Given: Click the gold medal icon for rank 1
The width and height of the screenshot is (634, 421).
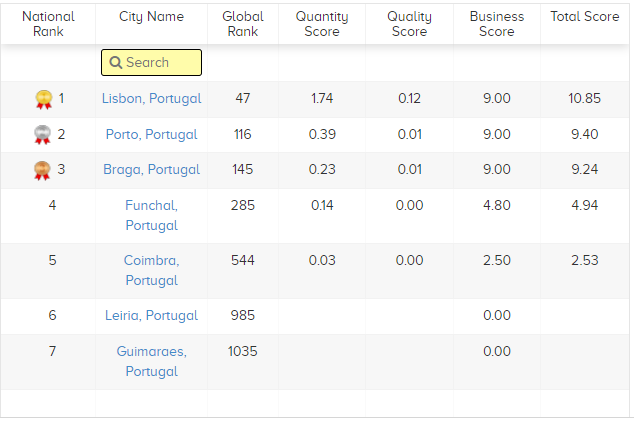Looking at the screenshot, I should tap(44, 99).
